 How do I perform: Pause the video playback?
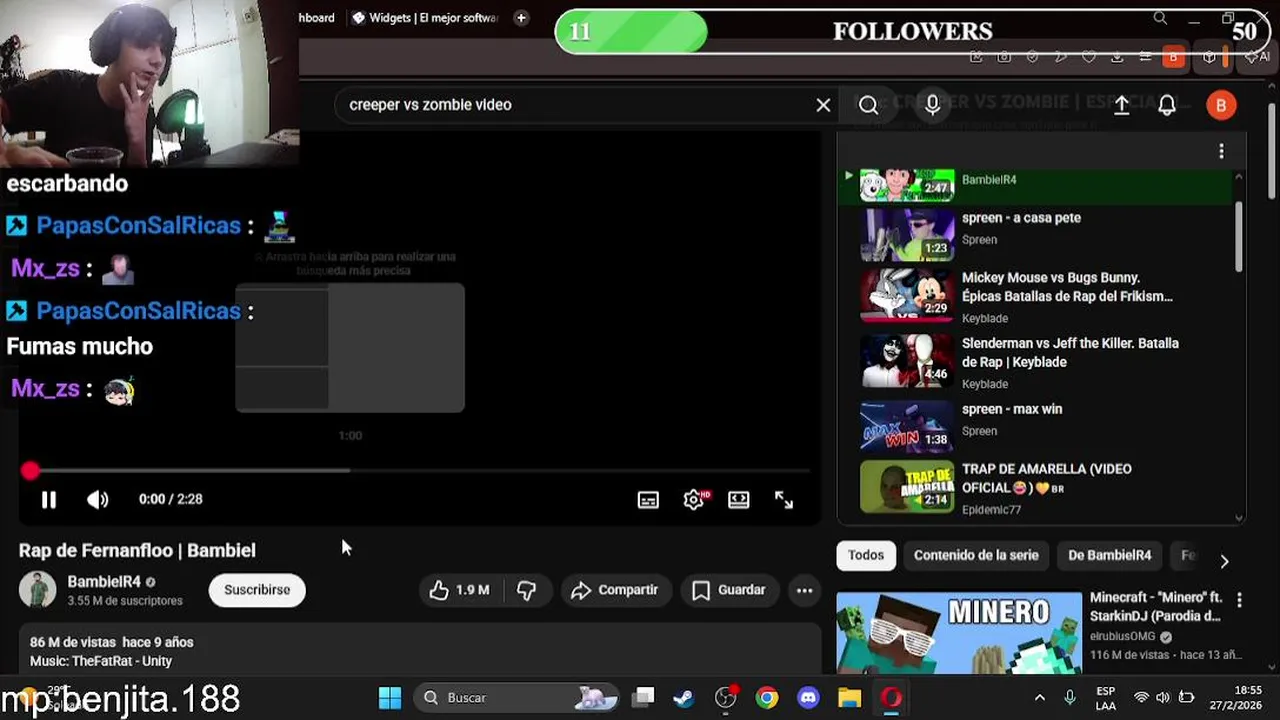48,499
